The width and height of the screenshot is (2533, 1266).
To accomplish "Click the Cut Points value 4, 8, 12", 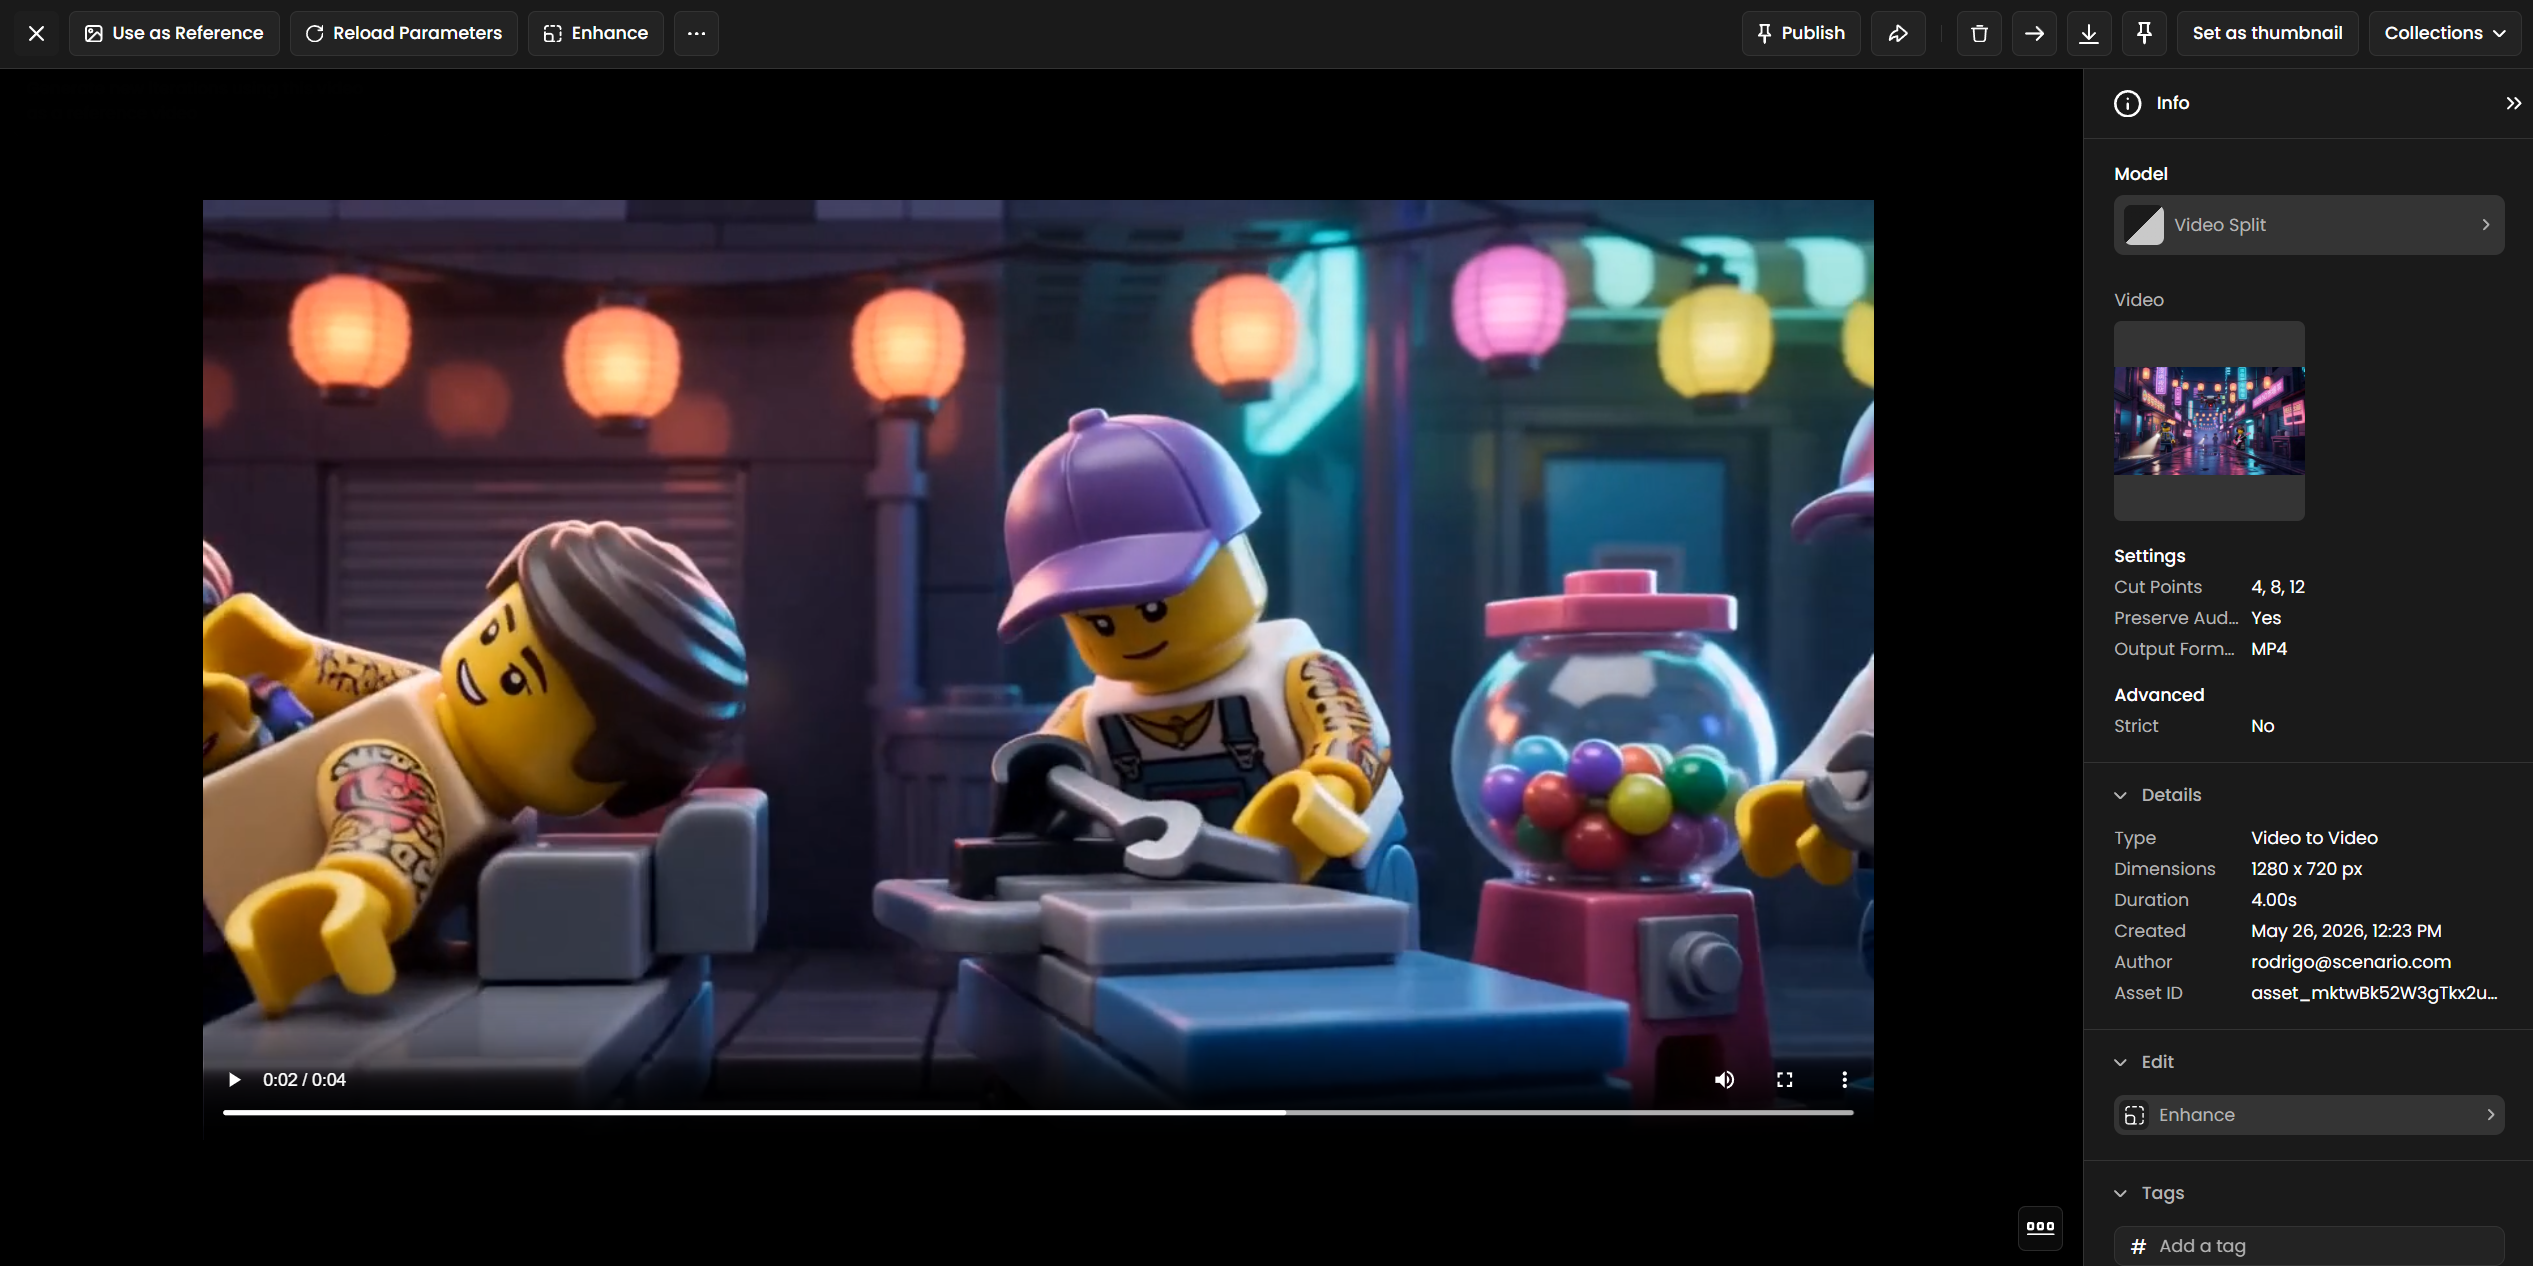I will click(2278, 587).
